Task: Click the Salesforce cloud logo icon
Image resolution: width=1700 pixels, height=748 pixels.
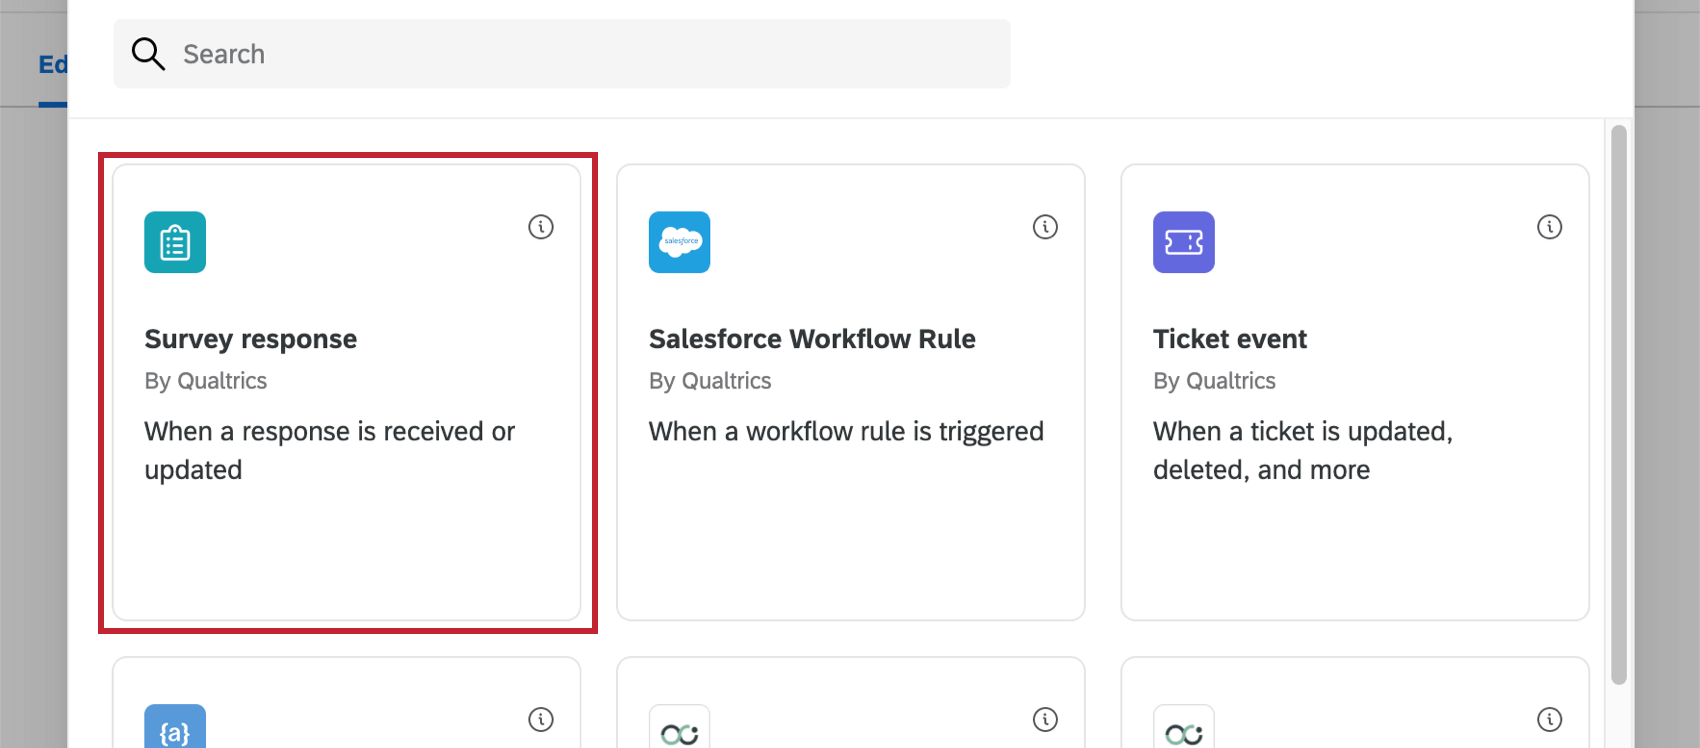Action: (x=680, y=242)
